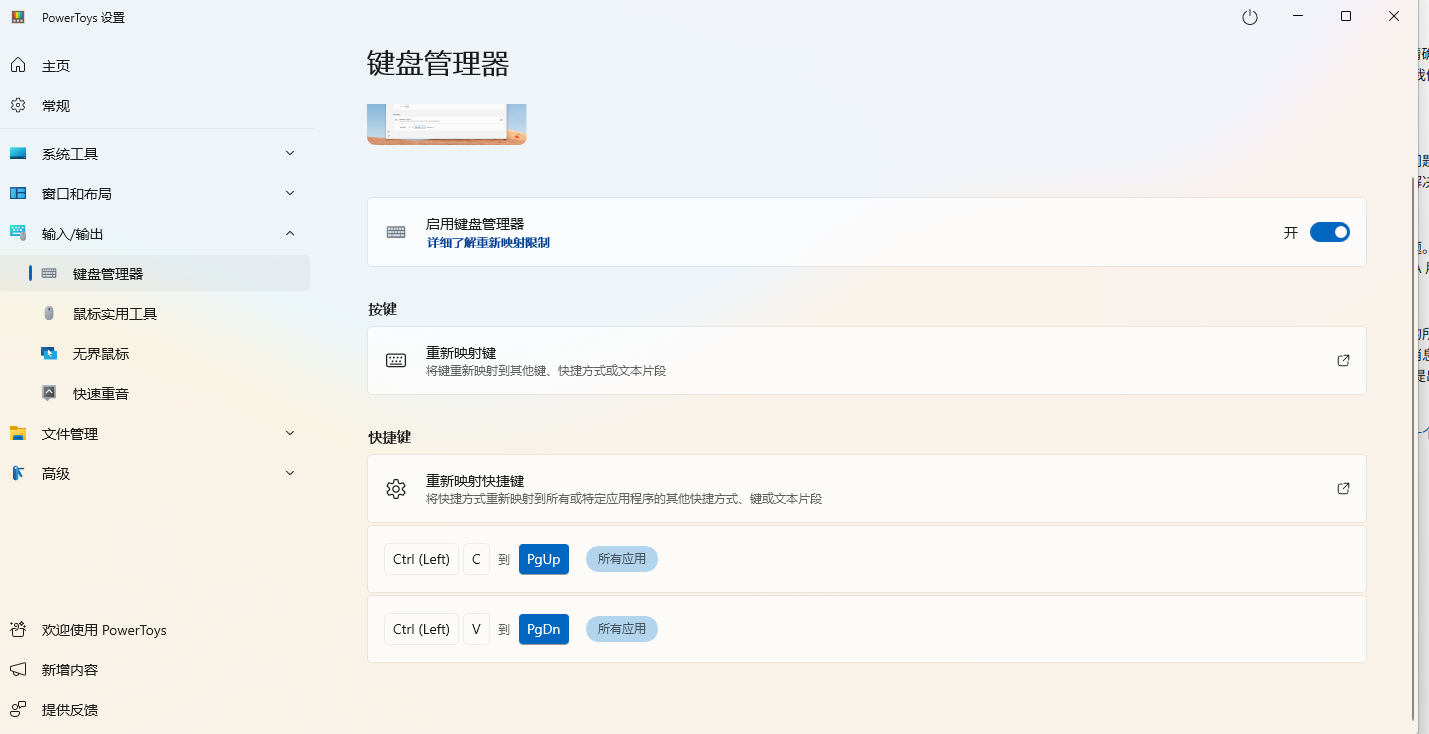Viewport: 1429px width, 734px height.
Task: Click the PowerToys app logo icon
Action: click(18, 17)
